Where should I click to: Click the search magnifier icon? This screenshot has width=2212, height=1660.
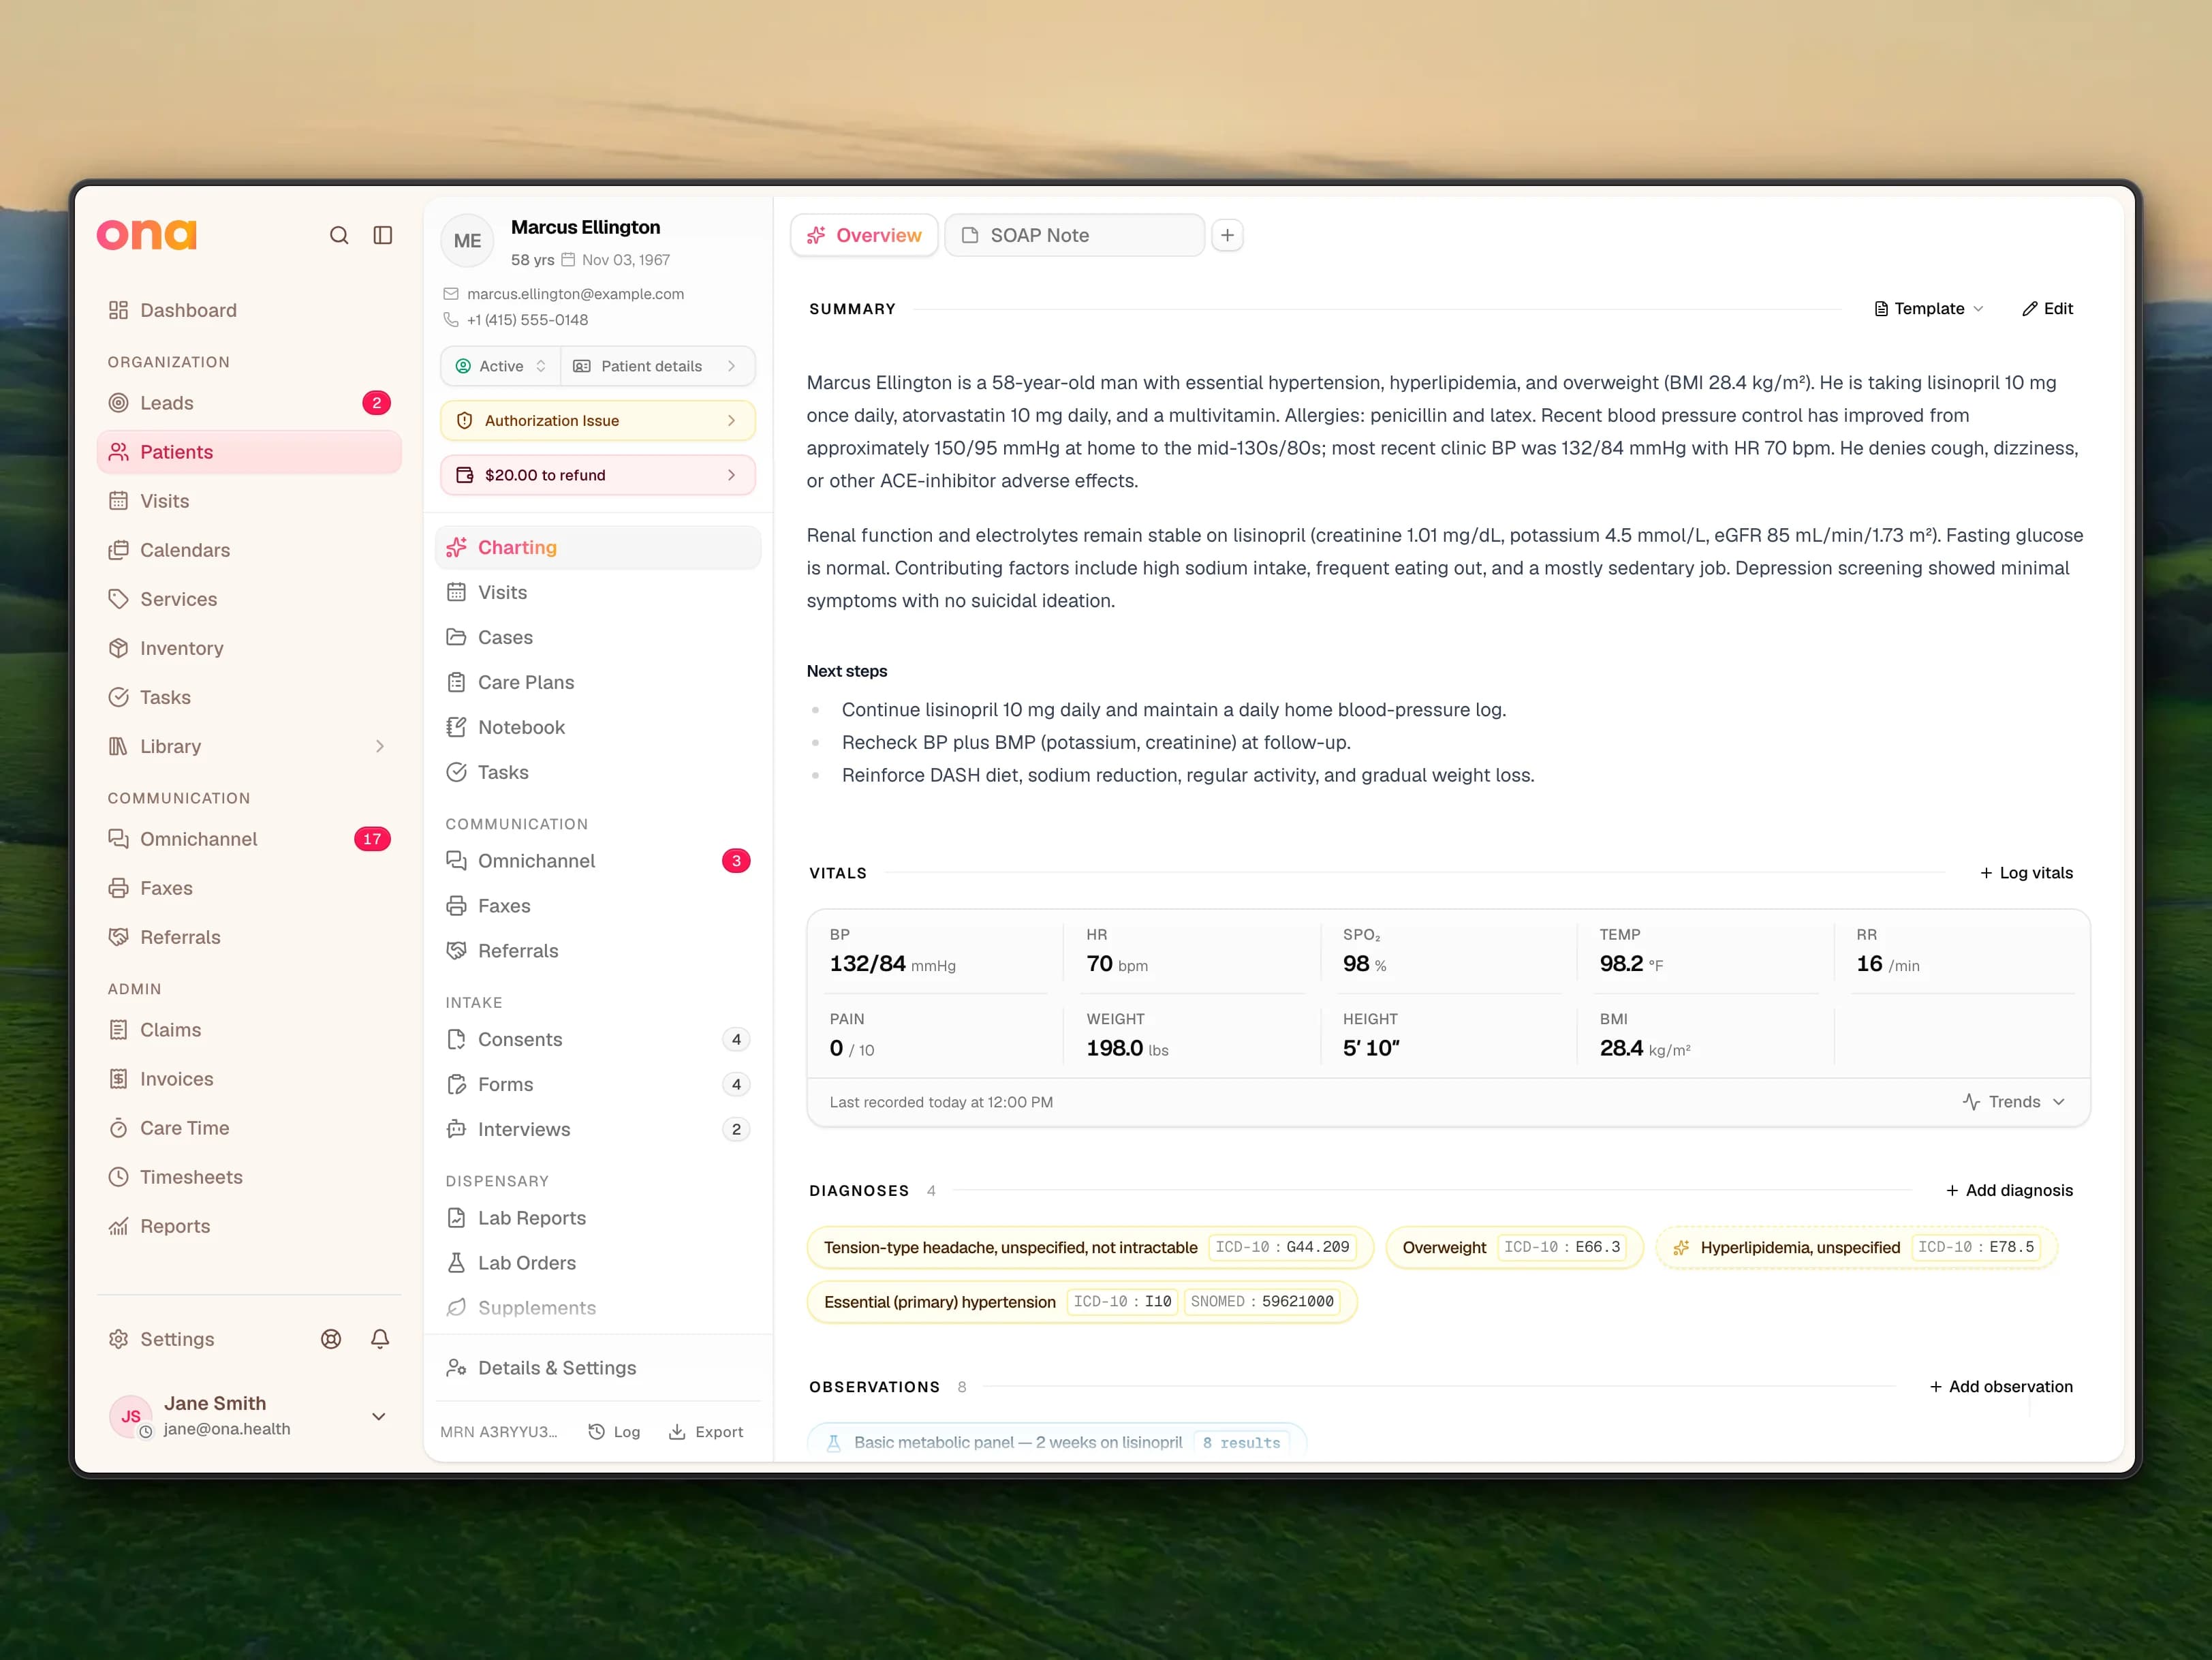339,235
